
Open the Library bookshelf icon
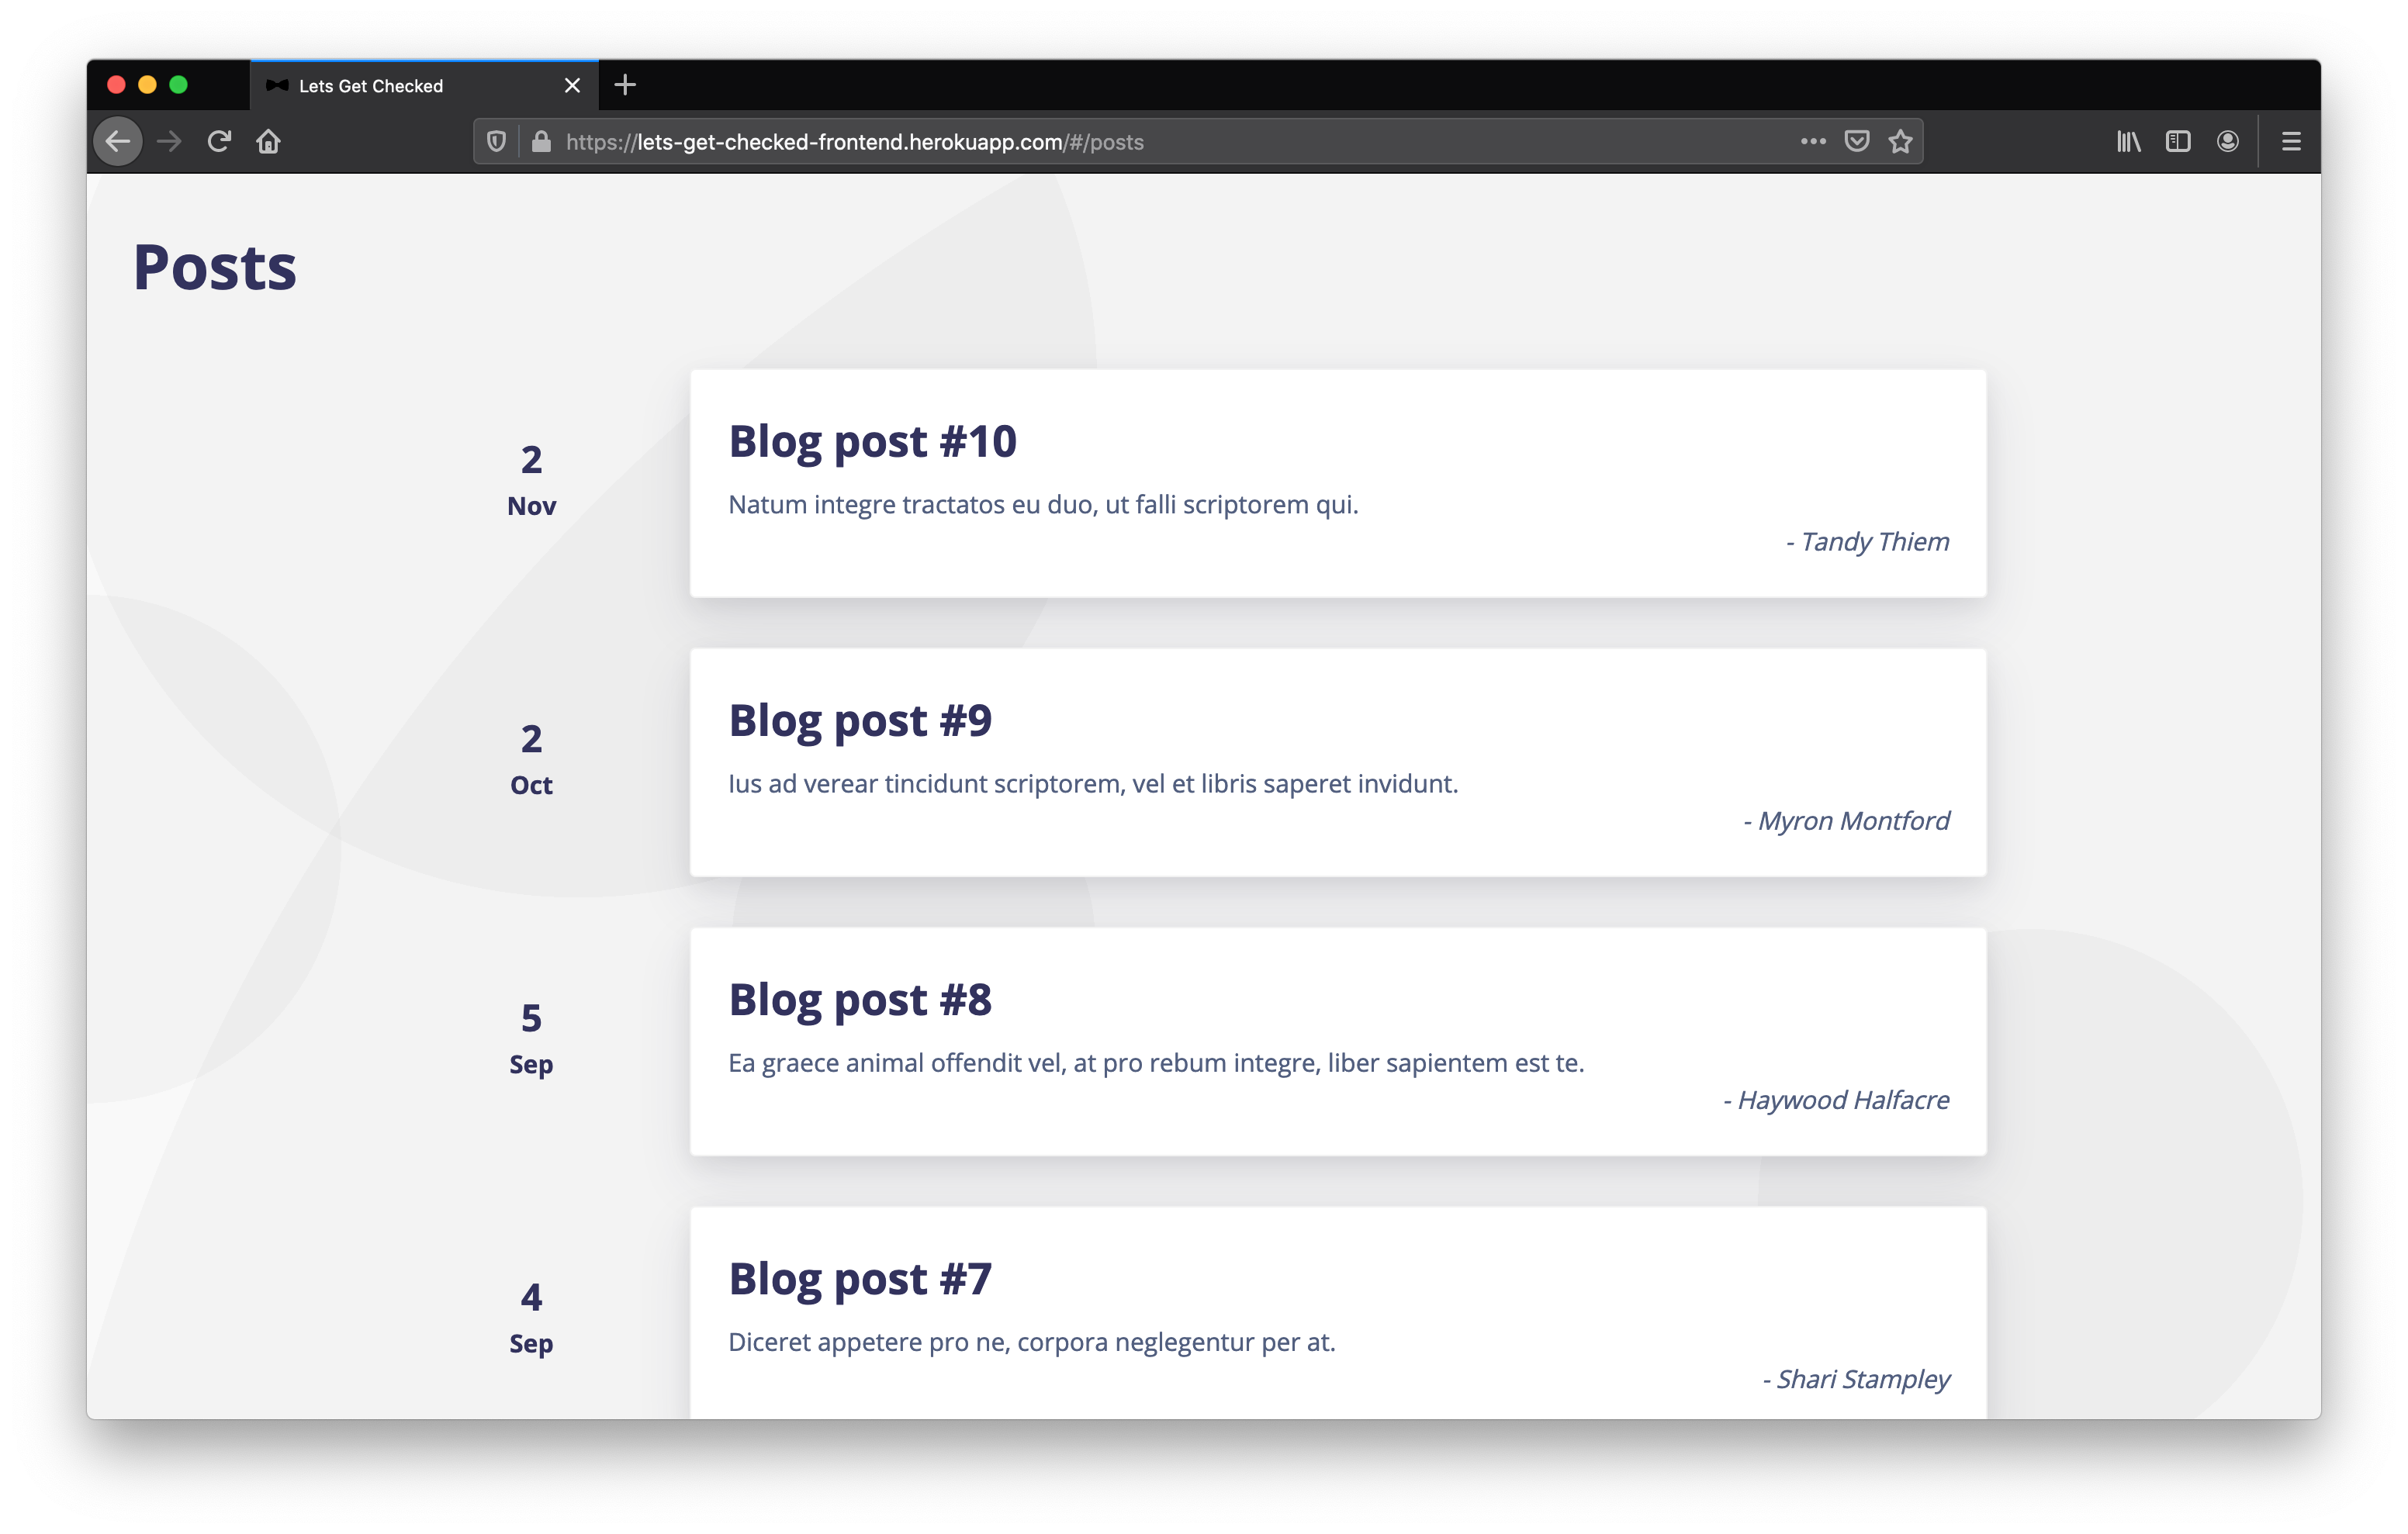(2128, 141)
